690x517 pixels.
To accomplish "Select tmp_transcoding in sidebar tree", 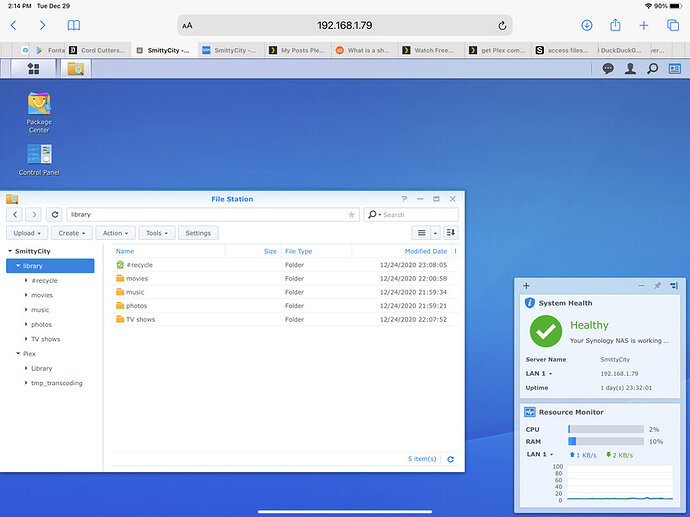I will (x=56, y=383).
